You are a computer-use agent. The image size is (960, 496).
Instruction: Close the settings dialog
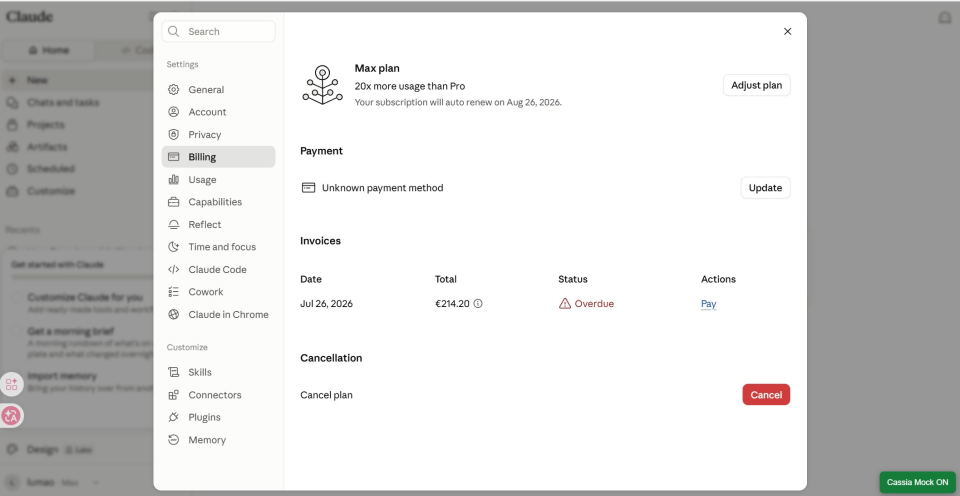tap(787, 31)
